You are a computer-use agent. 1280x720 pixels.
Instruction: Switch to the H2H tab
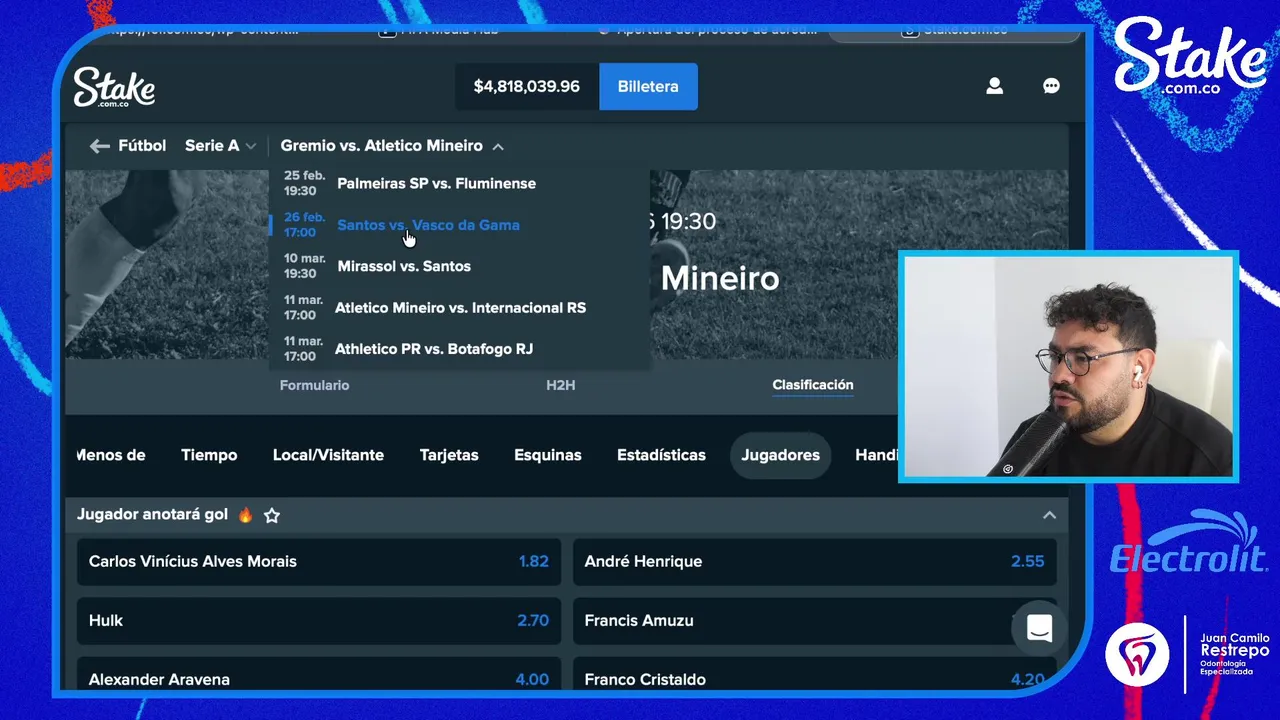tap(560, 385)
